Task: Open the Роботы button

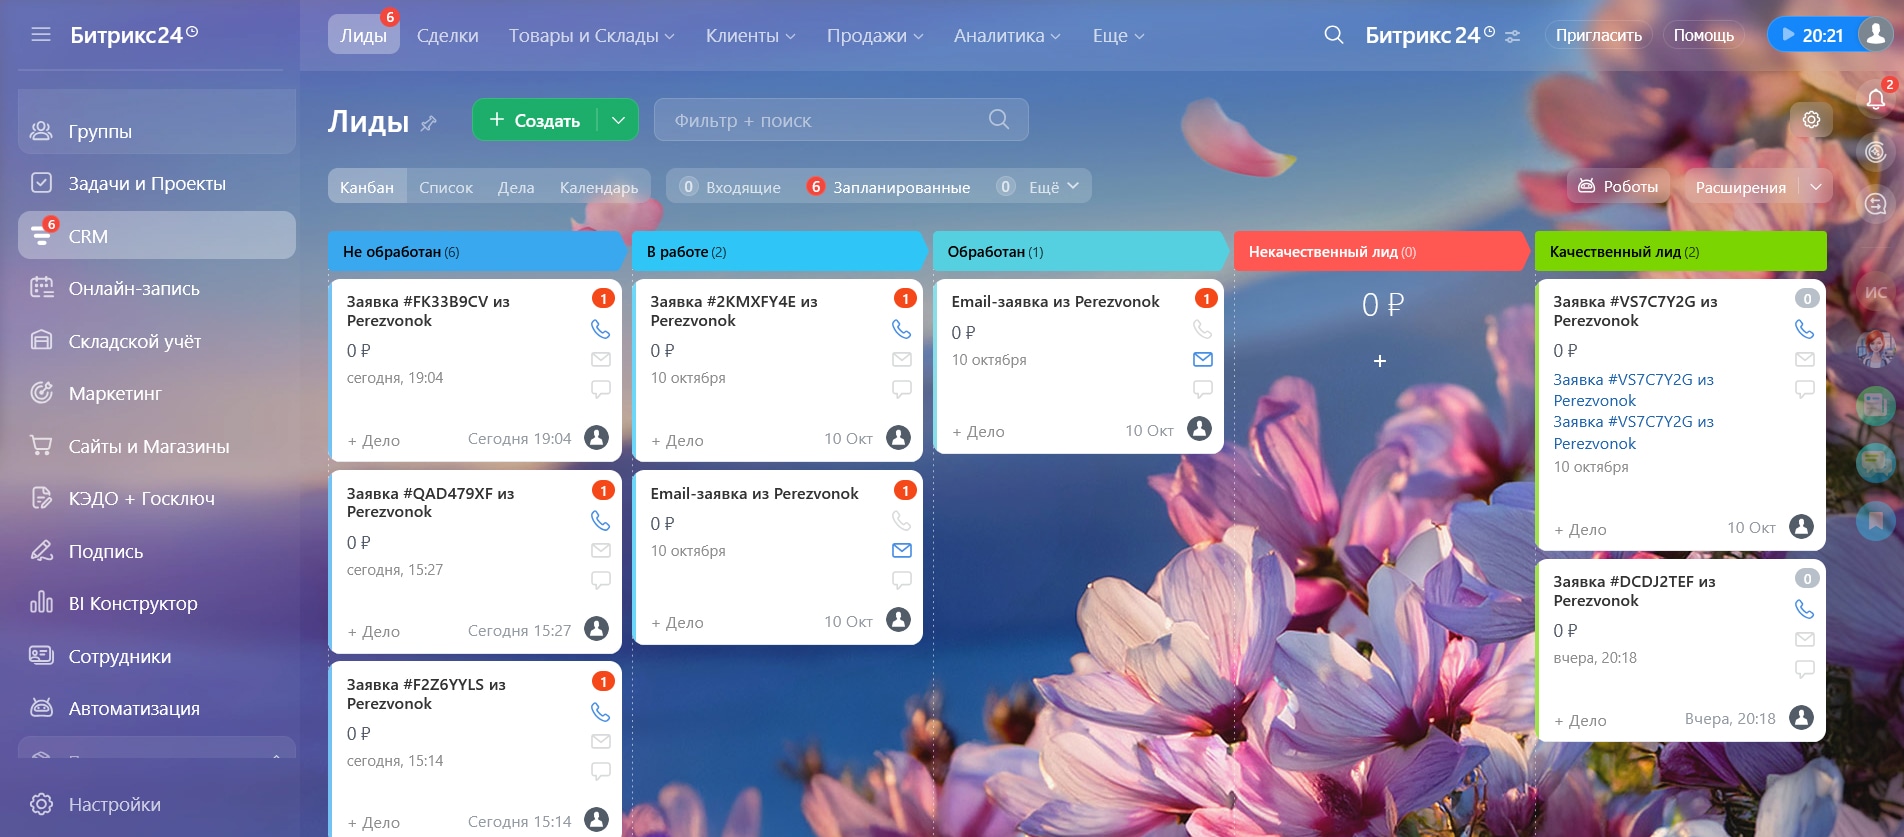Action: tap(1618, 187)
